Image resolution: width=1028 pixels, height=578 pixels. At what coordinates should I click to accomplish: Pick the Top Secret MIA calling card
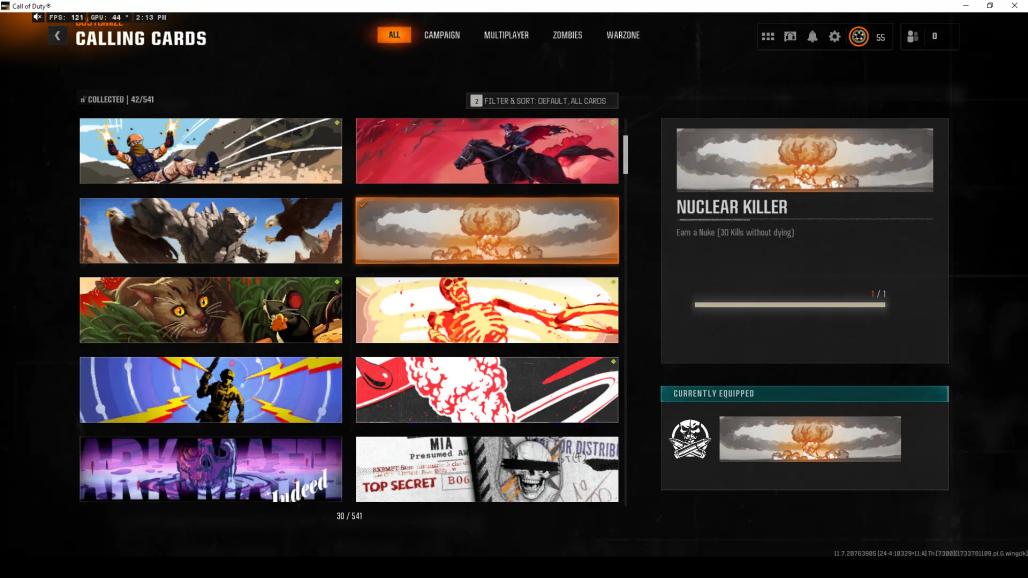coord(487,468)
